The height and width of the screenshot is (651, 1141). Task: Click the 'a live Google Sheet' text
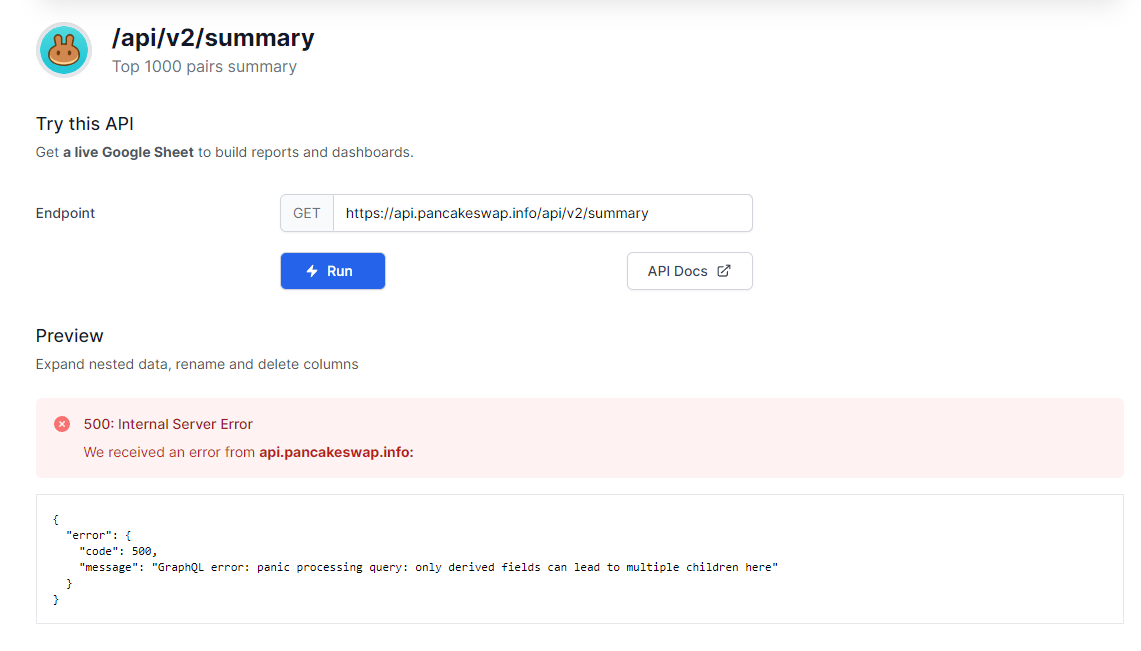(128, 152)
